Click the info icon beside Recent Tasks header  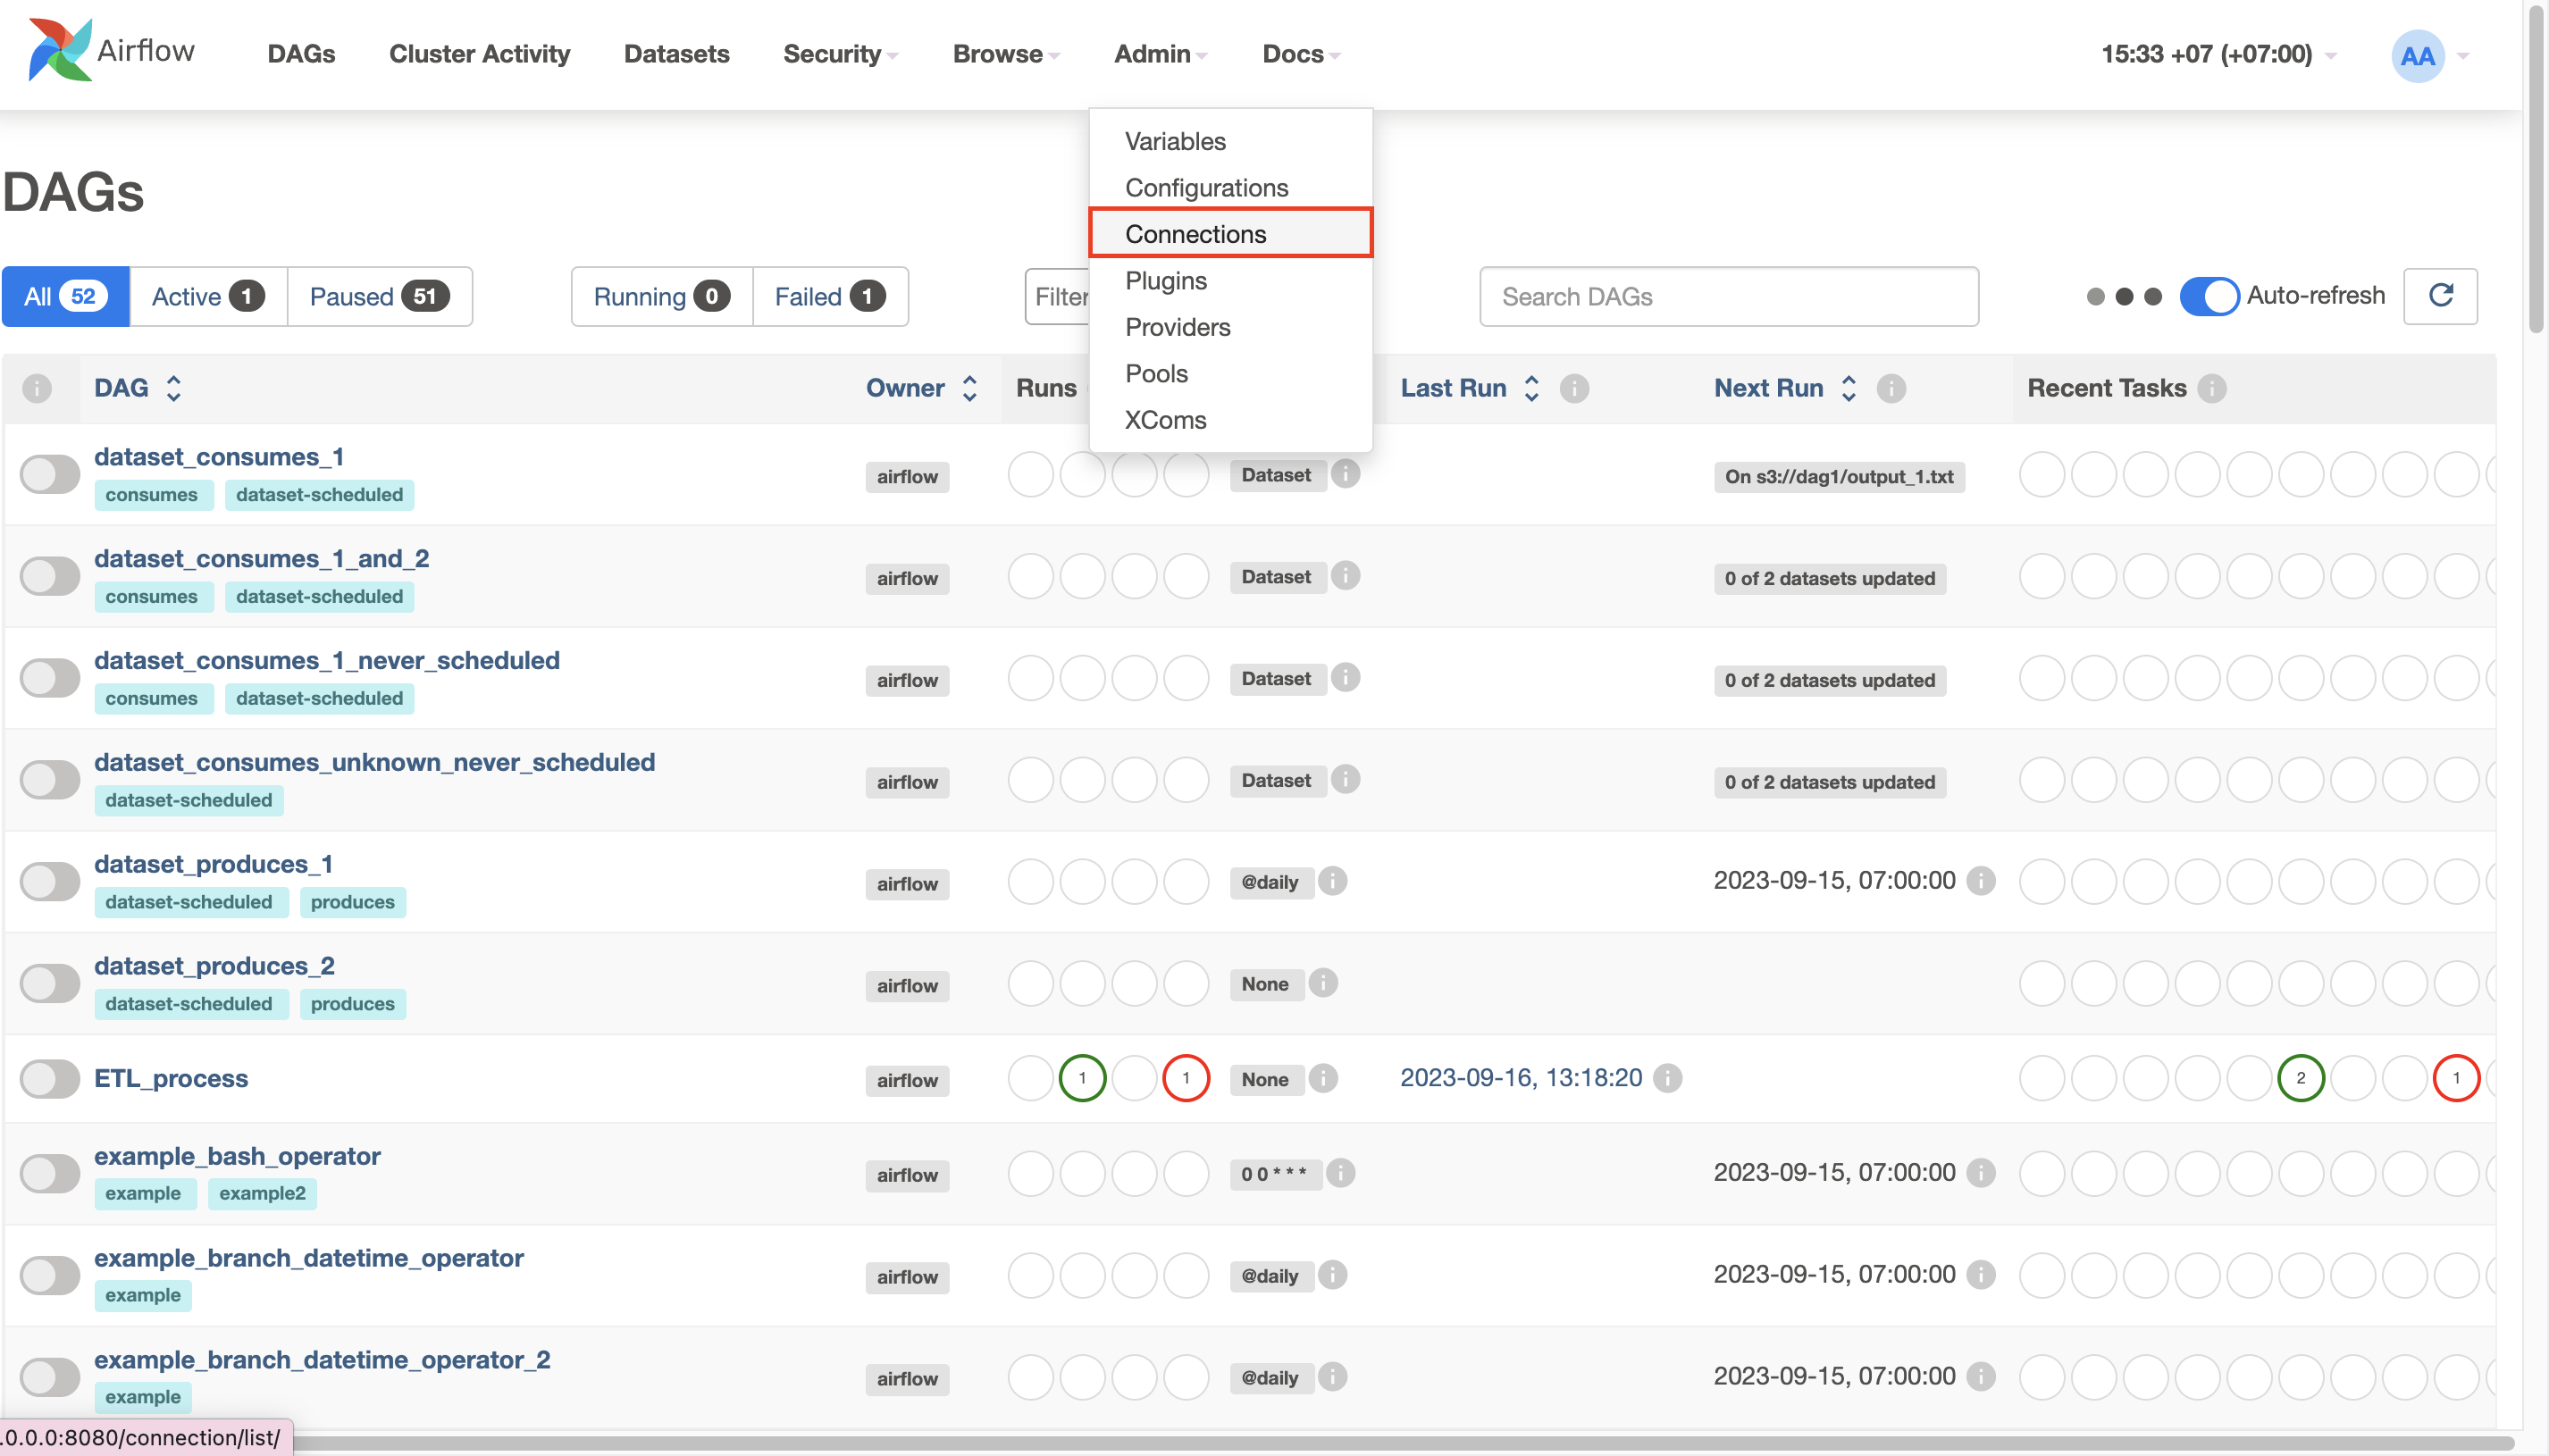click(2213, 389)
